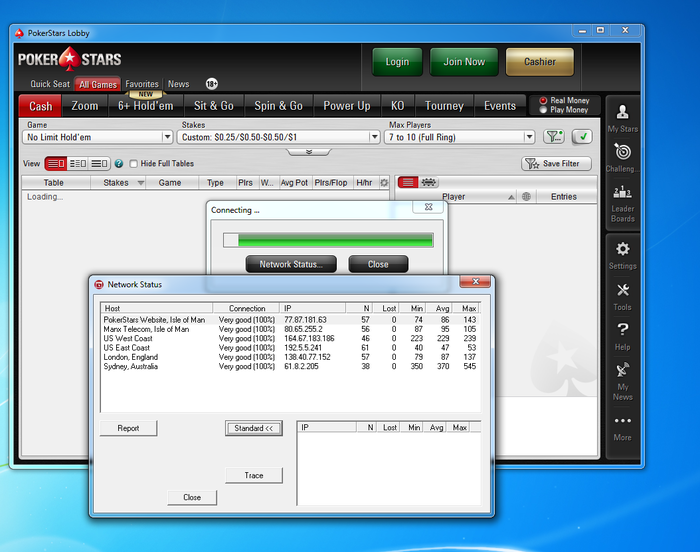Toggle the Hide Full Tables checkbox
Image resolution: width=700 pixels, height=552 pixels.
pos(133,164)
